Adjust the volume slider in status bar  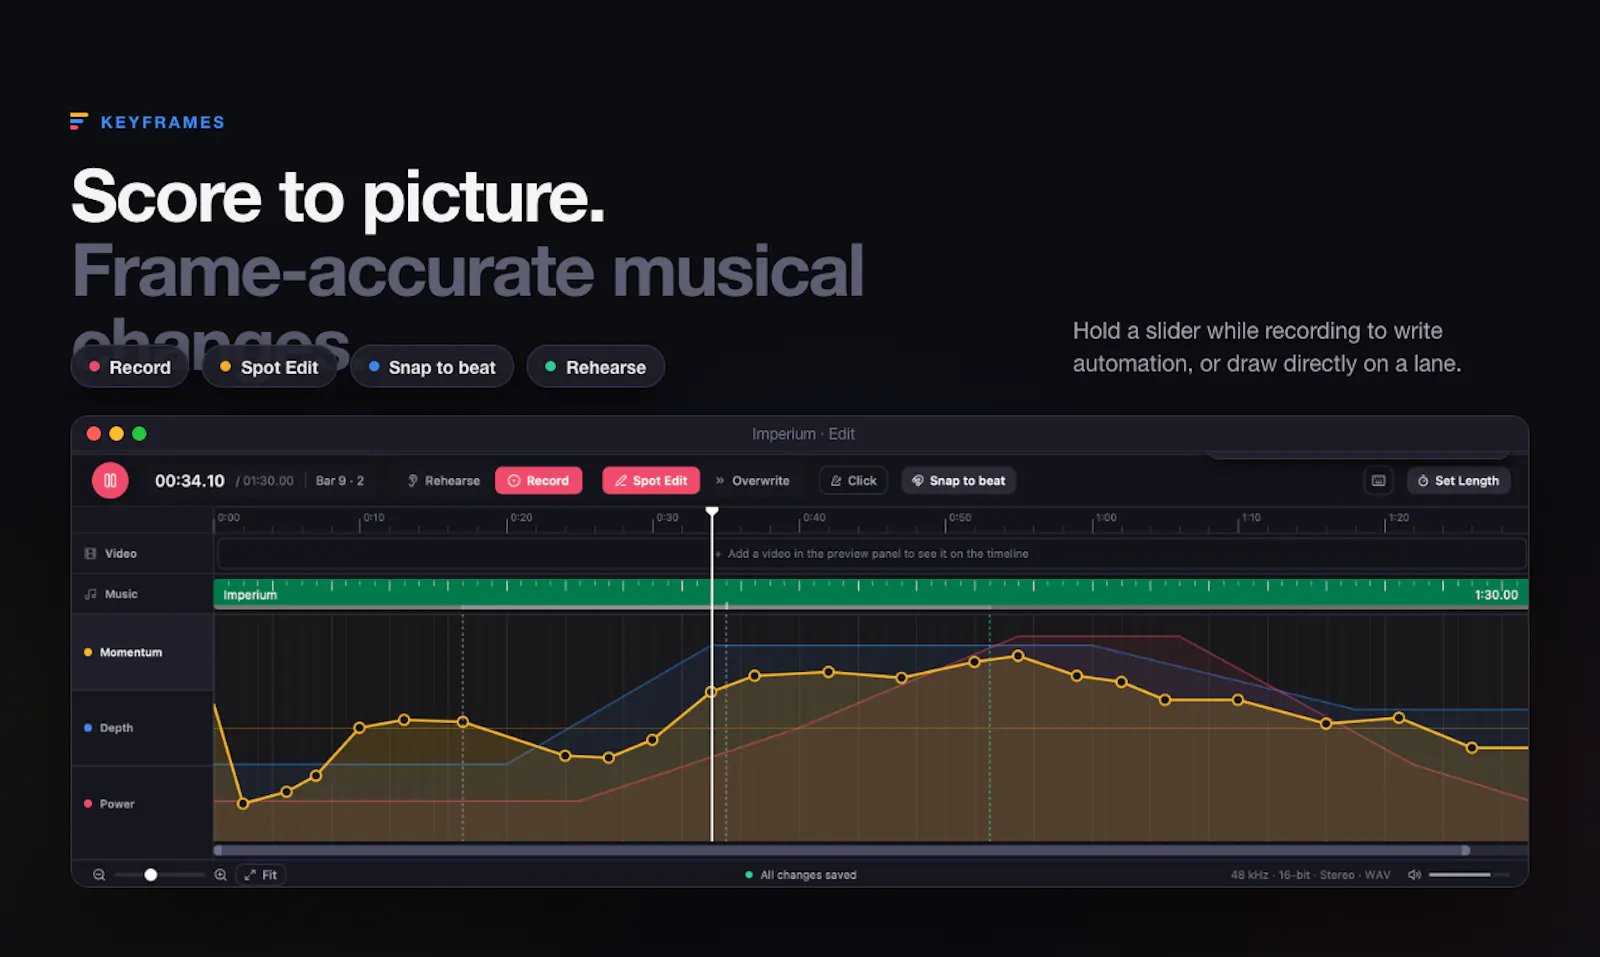(1469, 875)
